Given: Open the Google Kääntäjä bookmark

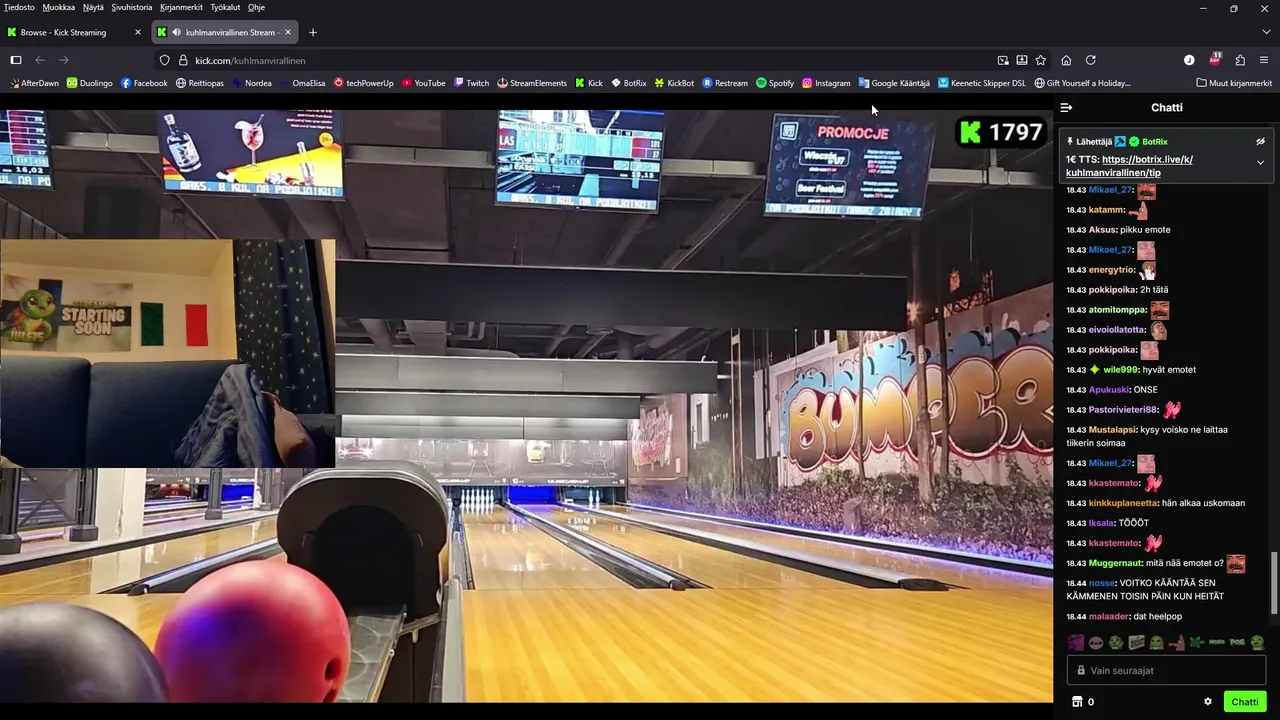Looking at the screenshot, I should coord(894,83).
